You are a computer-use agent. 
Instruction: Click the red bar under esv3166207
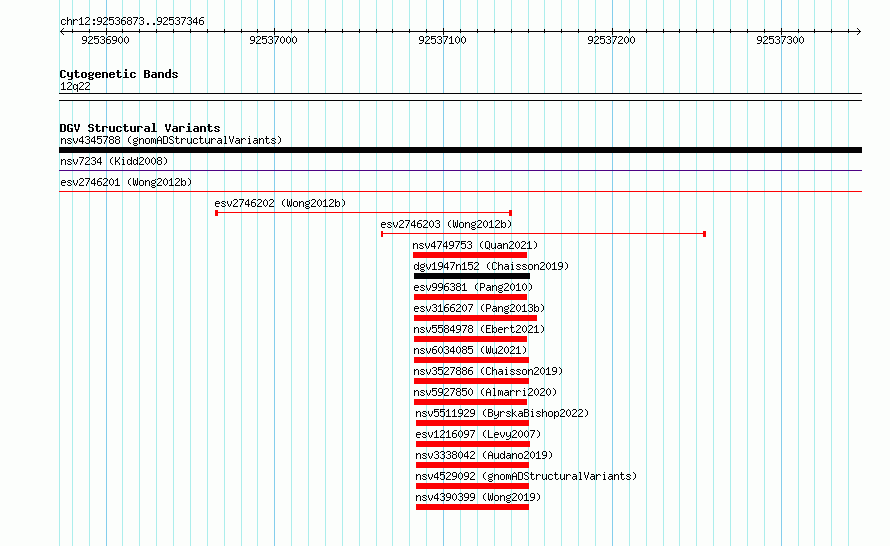(475, 318)
